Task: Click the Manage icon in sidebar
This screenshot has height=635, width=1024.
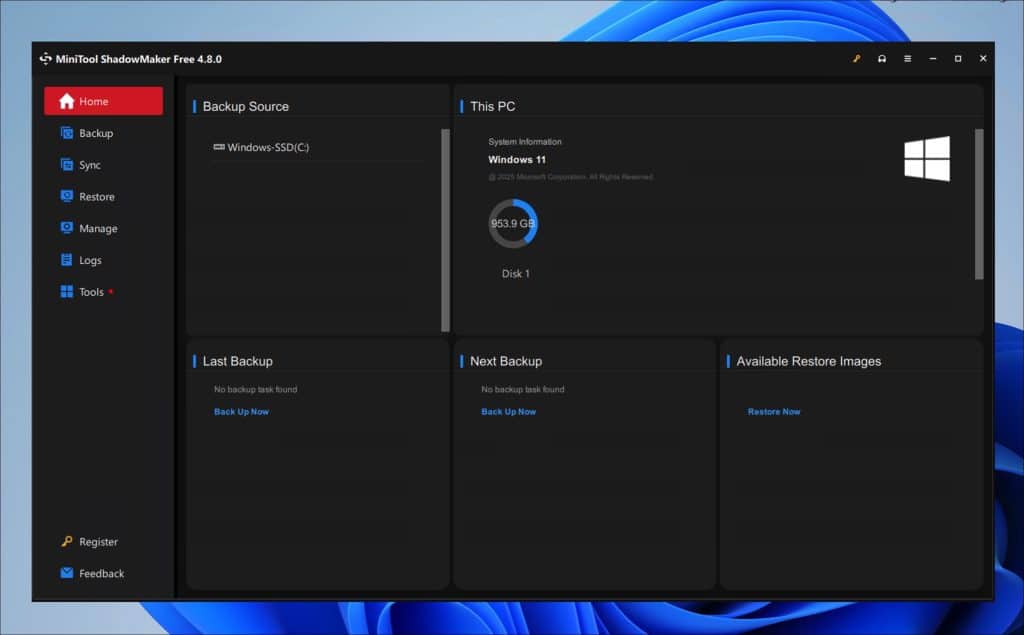Action: [x=67, y=229]
